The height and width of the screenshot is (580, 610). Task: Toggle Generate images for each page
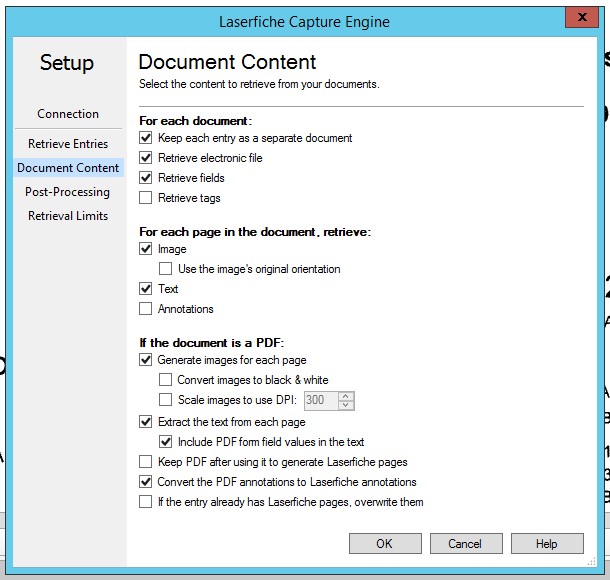point(145,359)
